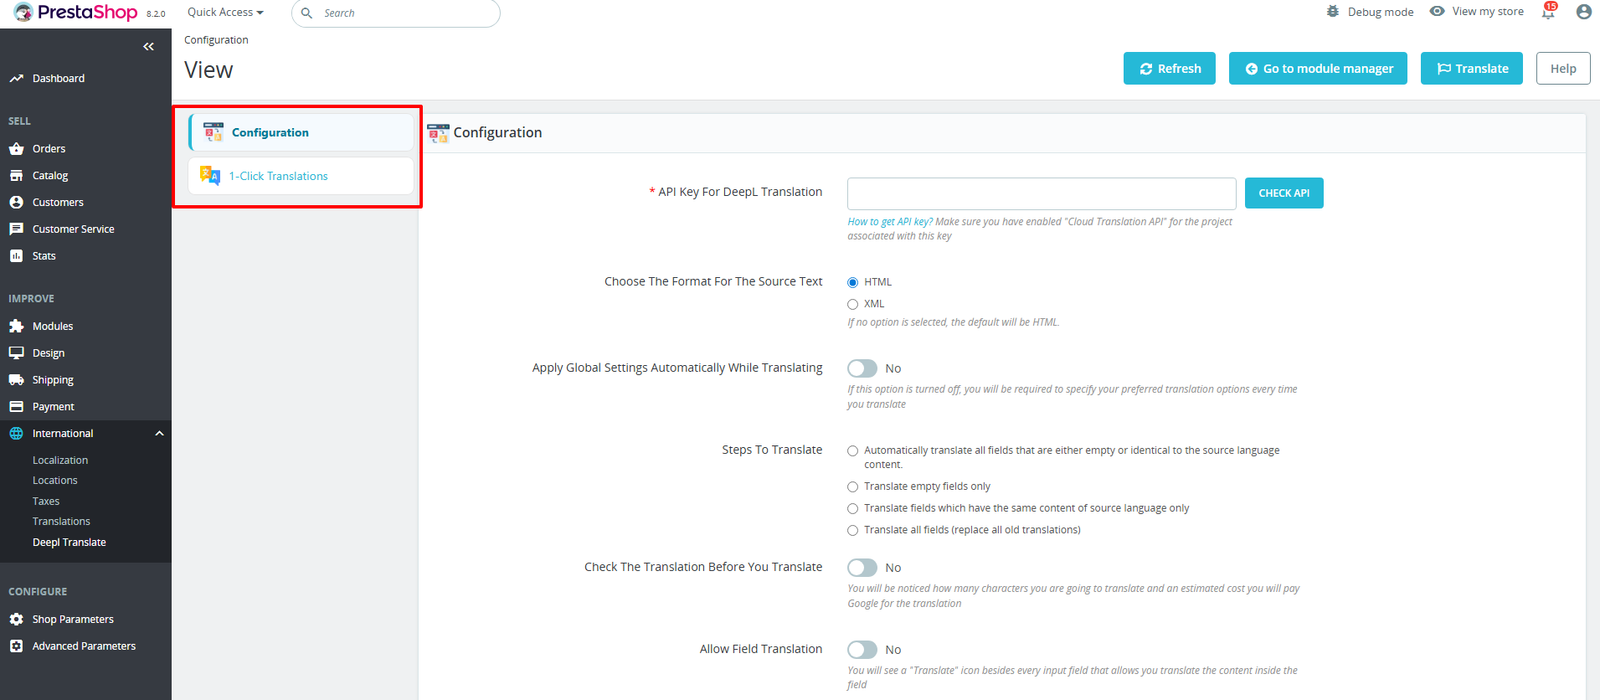Open the user profile avatar icon
Screen dimensions: 1600x700
[x=1583, y=12]
